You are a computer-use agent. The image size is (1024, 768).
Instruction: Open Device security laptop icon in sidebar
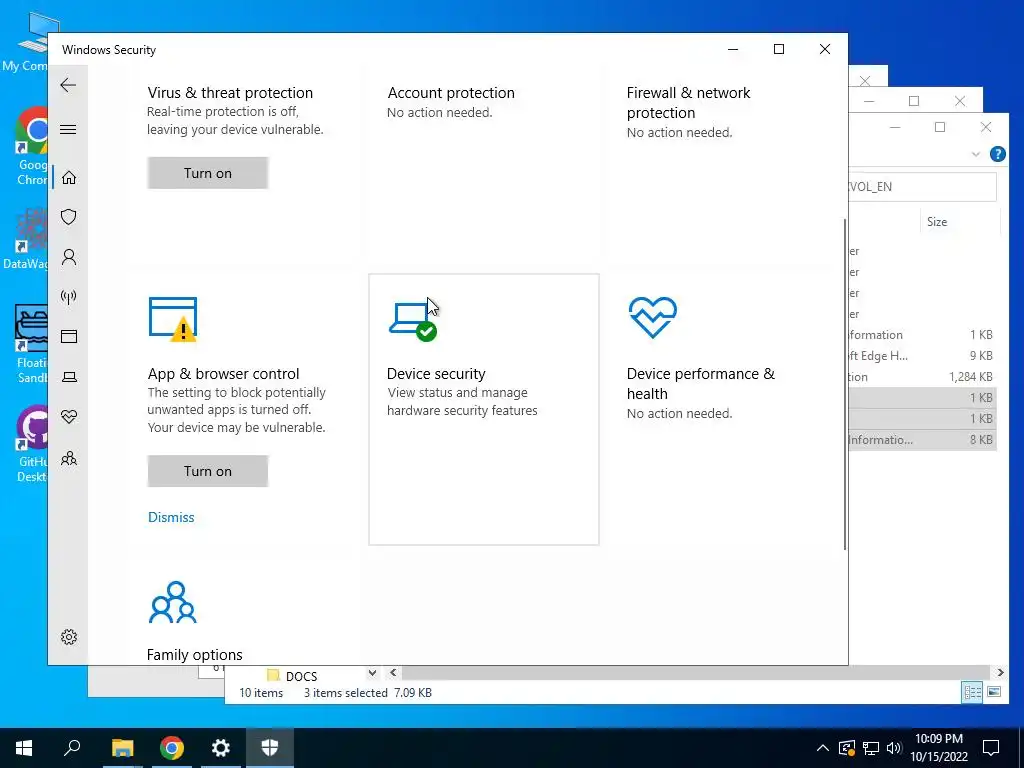tap(69, 377)
